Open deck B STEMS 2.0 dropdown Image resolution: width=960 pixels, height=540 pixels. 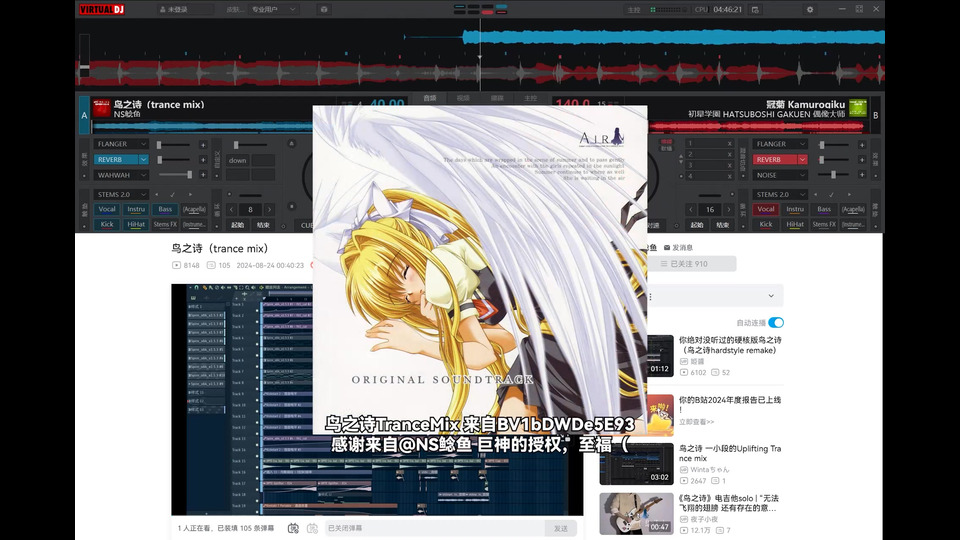point(780,195)
